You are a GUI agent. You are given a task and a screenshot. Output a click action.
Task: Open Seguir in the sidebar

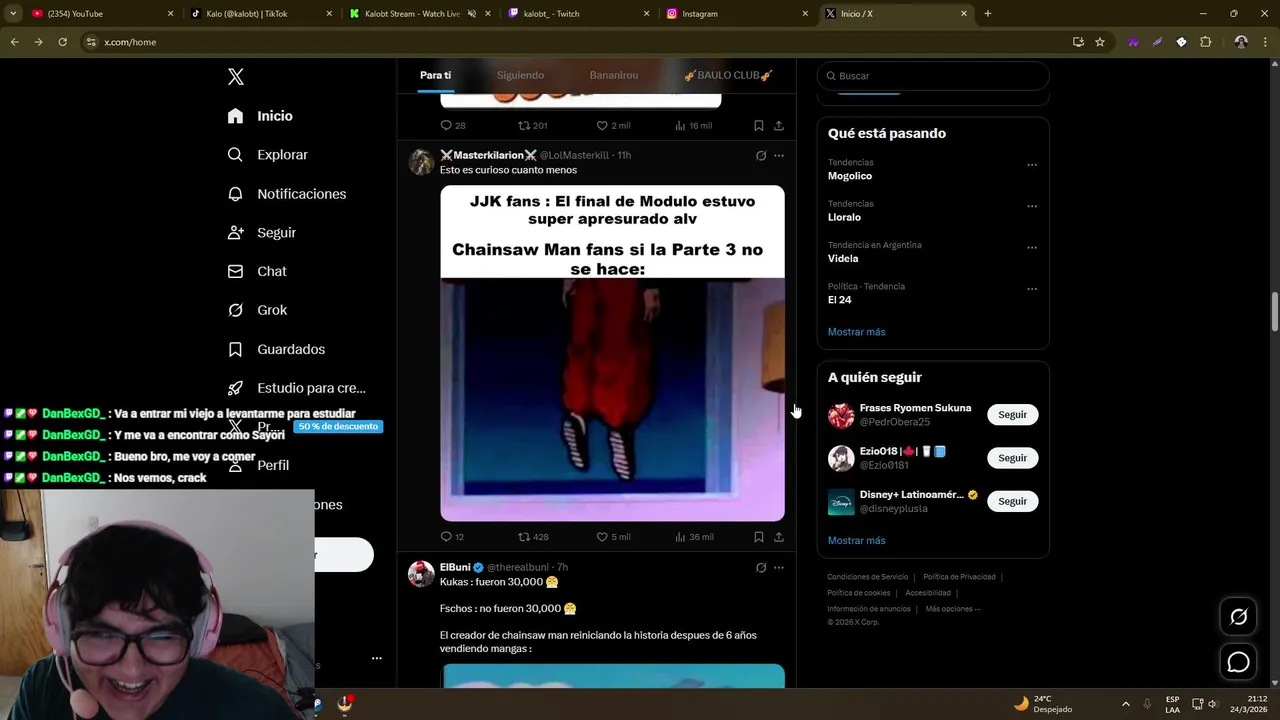tap(261, 232)
